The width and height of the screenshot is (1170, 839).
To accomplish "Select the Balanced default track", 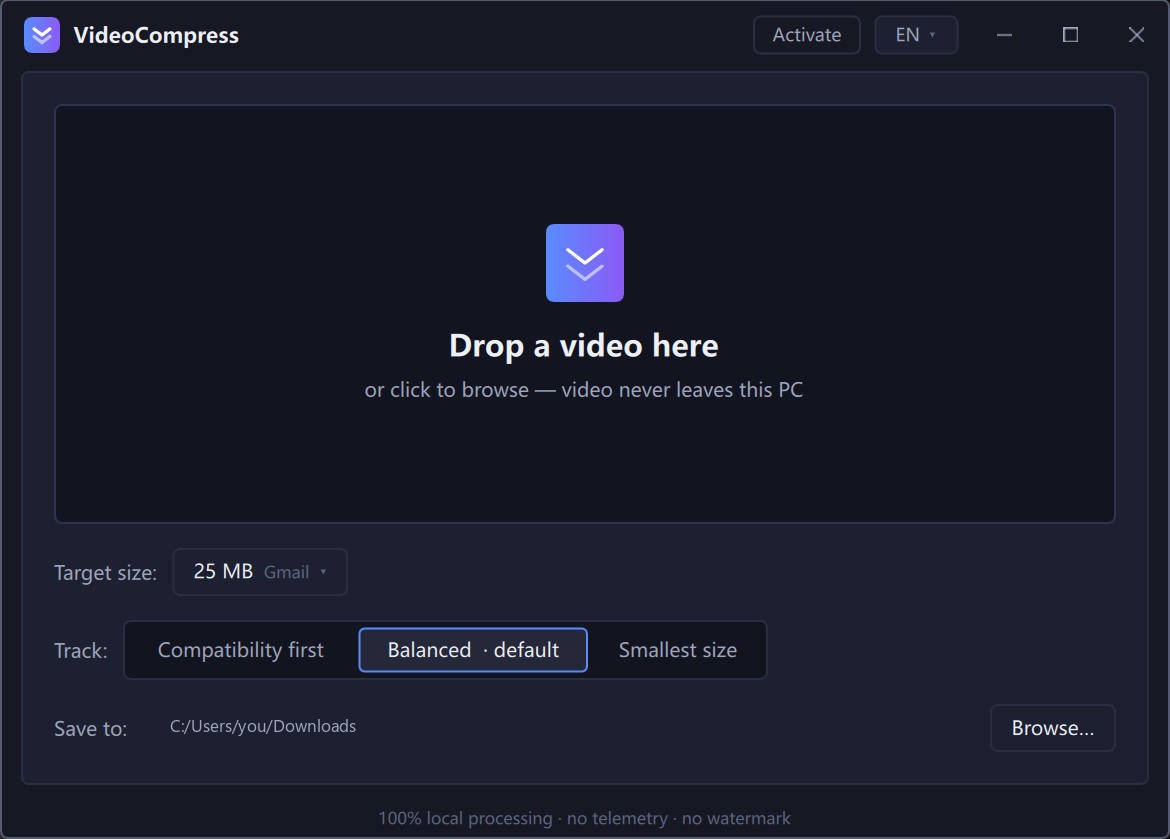I will pyautogui.click(x=473, y=650).
